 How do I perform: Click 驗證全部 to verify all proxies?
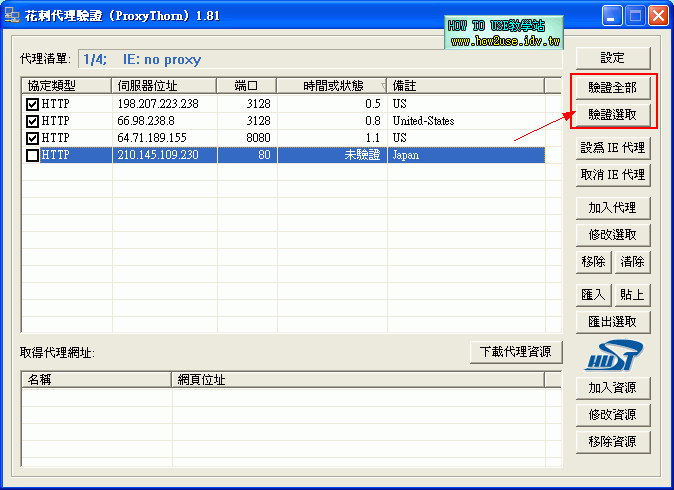coord(613,88)
